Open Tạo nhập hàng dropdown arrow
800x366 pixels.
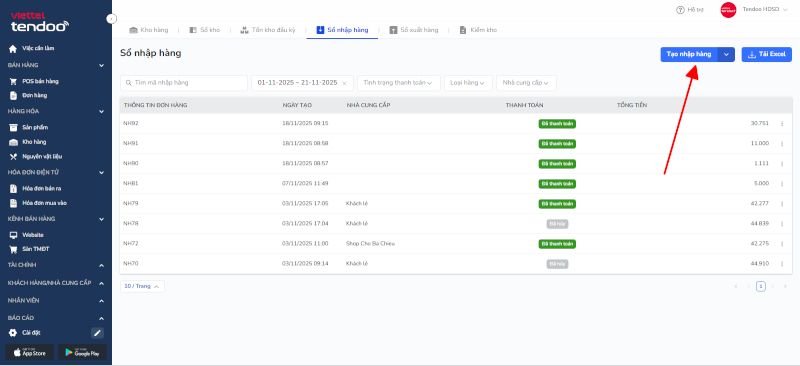[727, 55]
